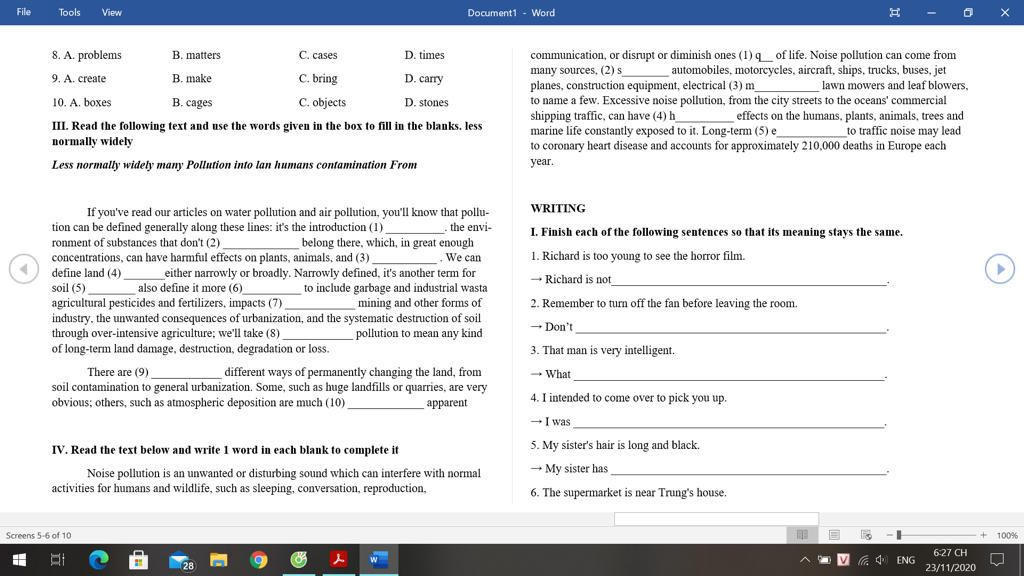Select the Word taskbar icon
The image size is (1024, 576).
pyautogui.click(x=378, y=560)
